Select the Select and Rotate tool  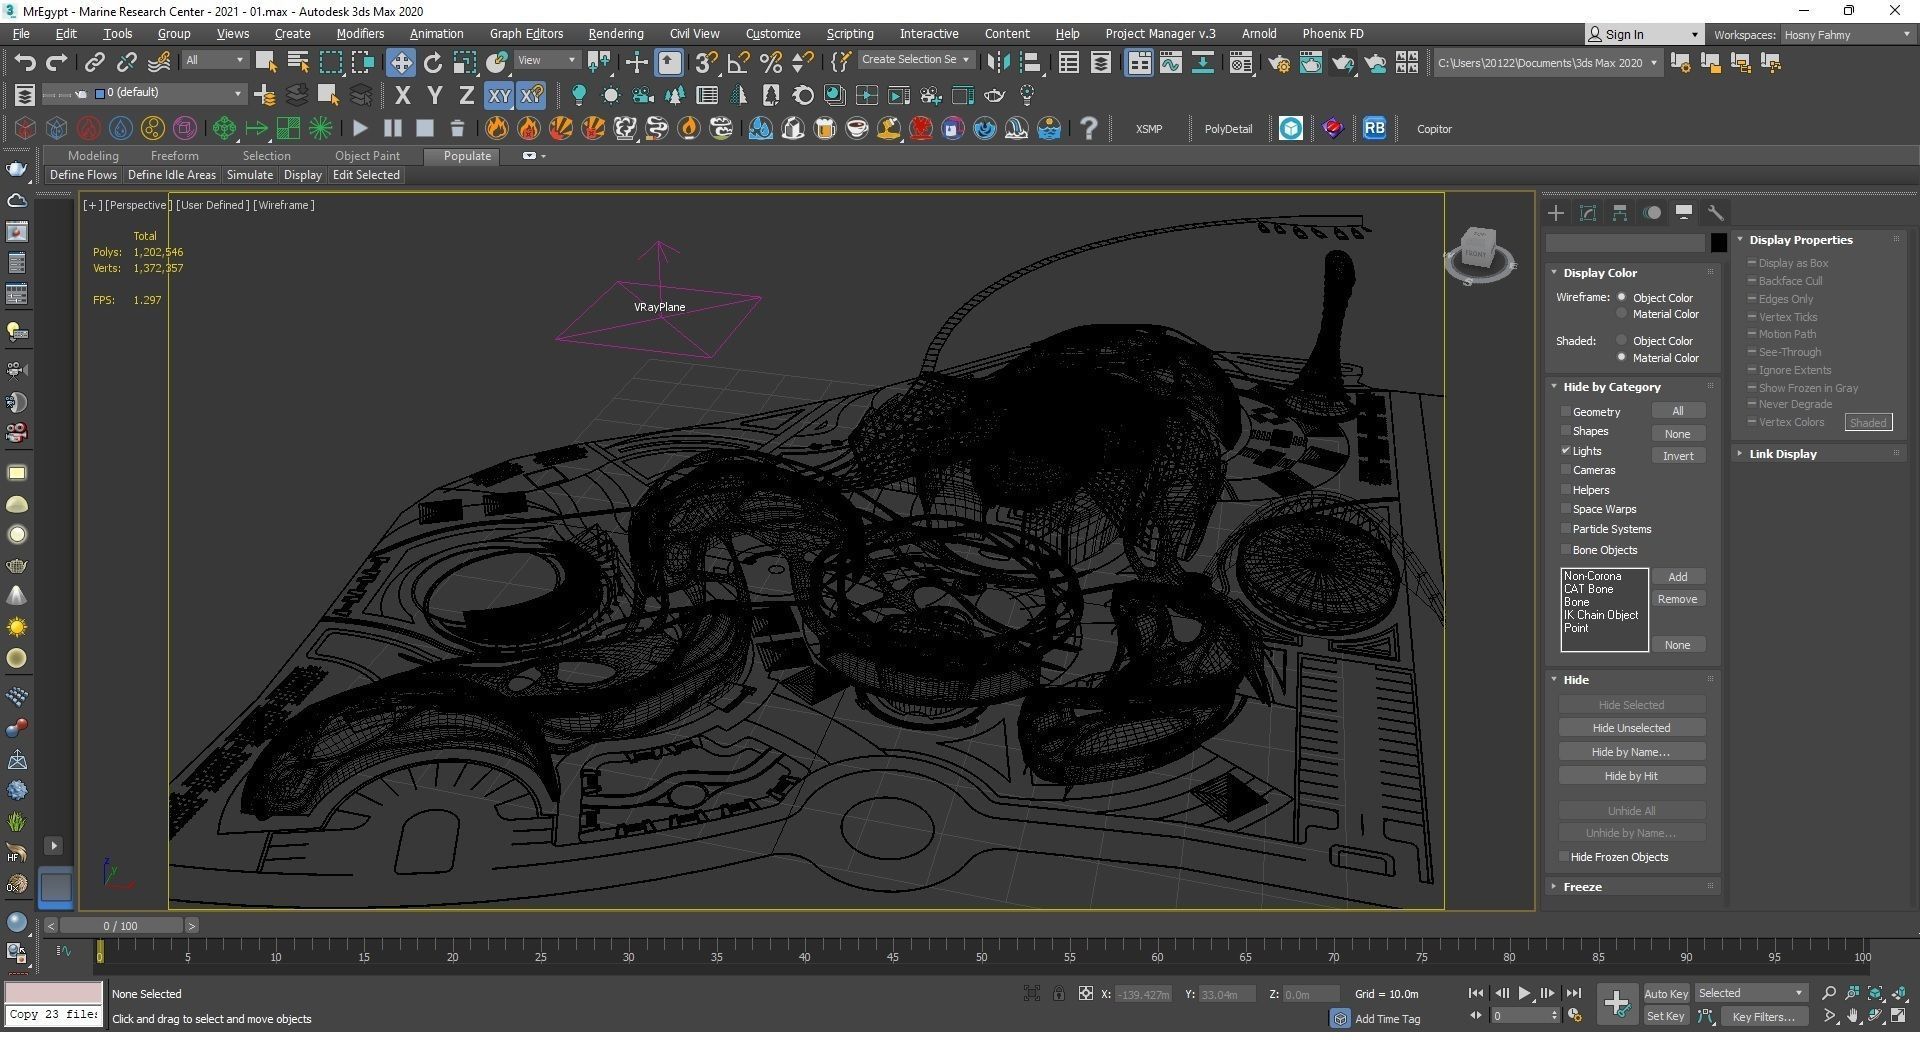[x=433, y=63]
